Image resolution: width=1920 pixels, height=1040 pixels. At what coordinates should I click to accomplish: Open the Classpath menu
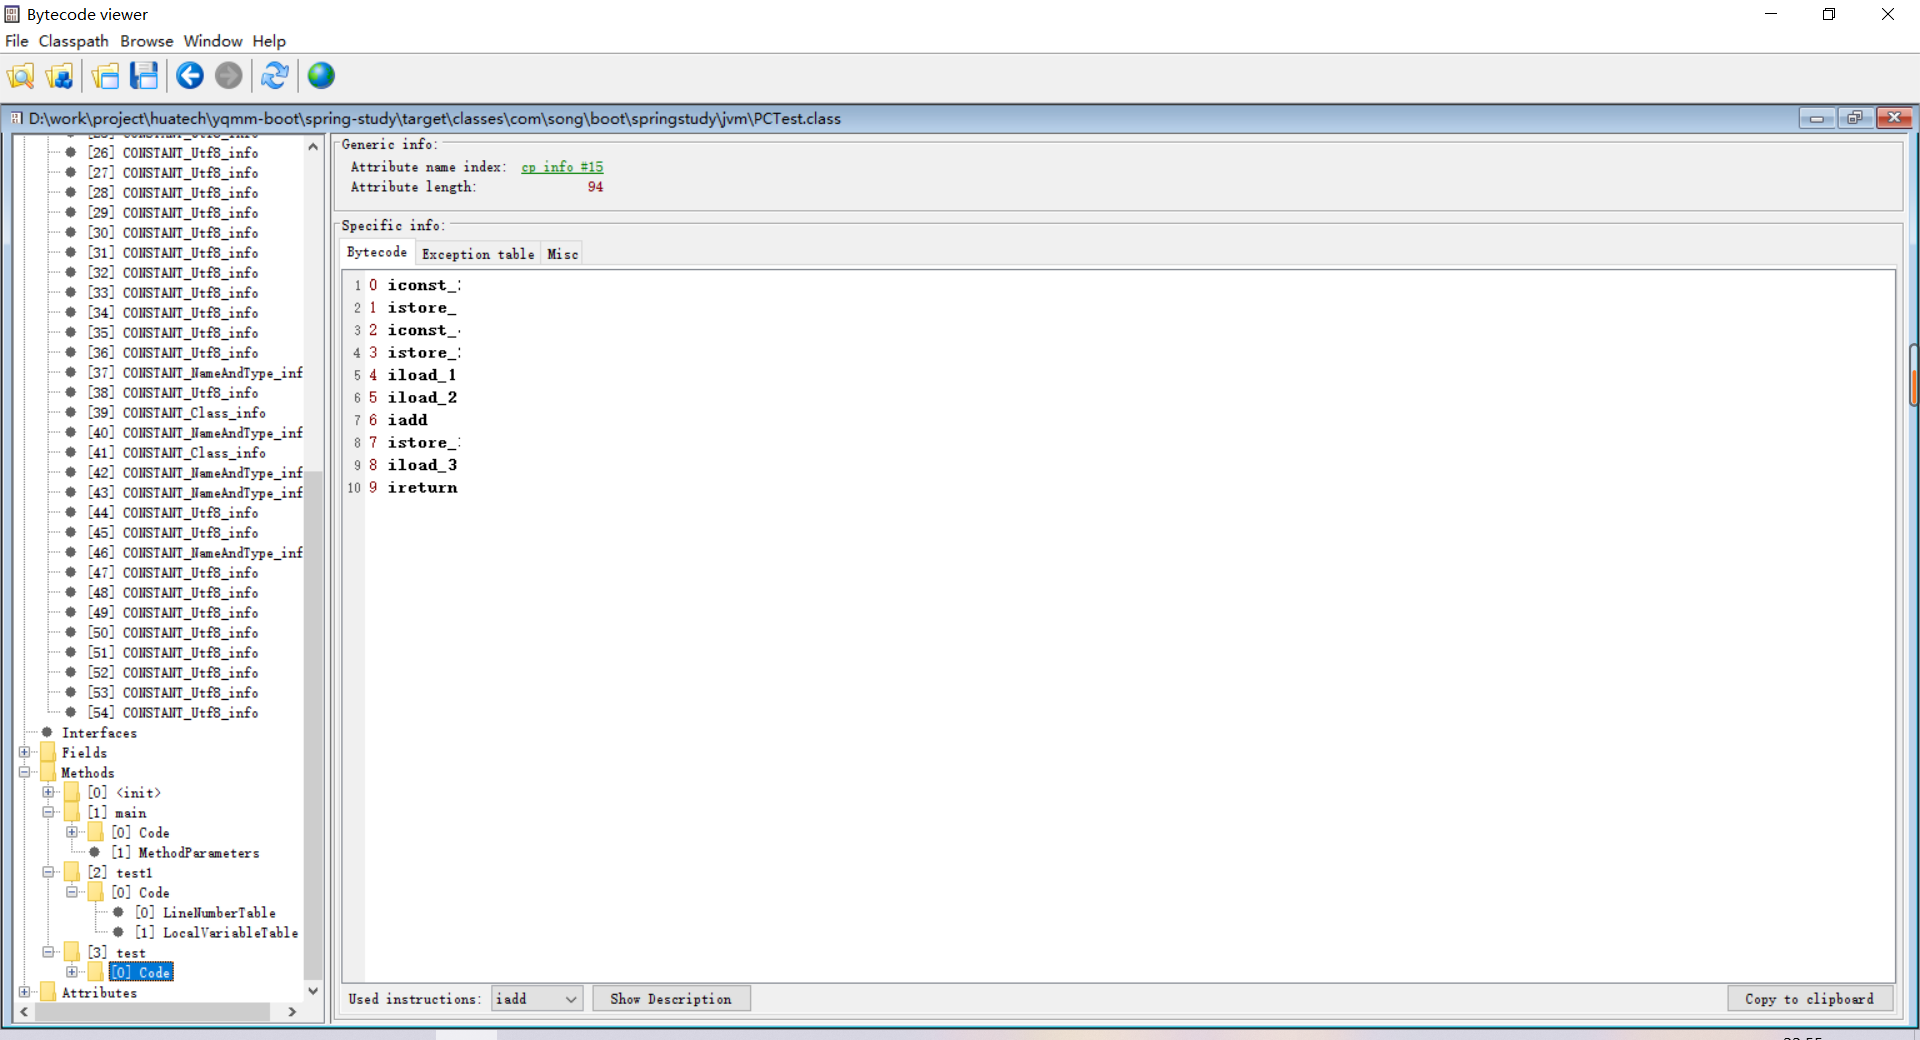coord(74,41)
